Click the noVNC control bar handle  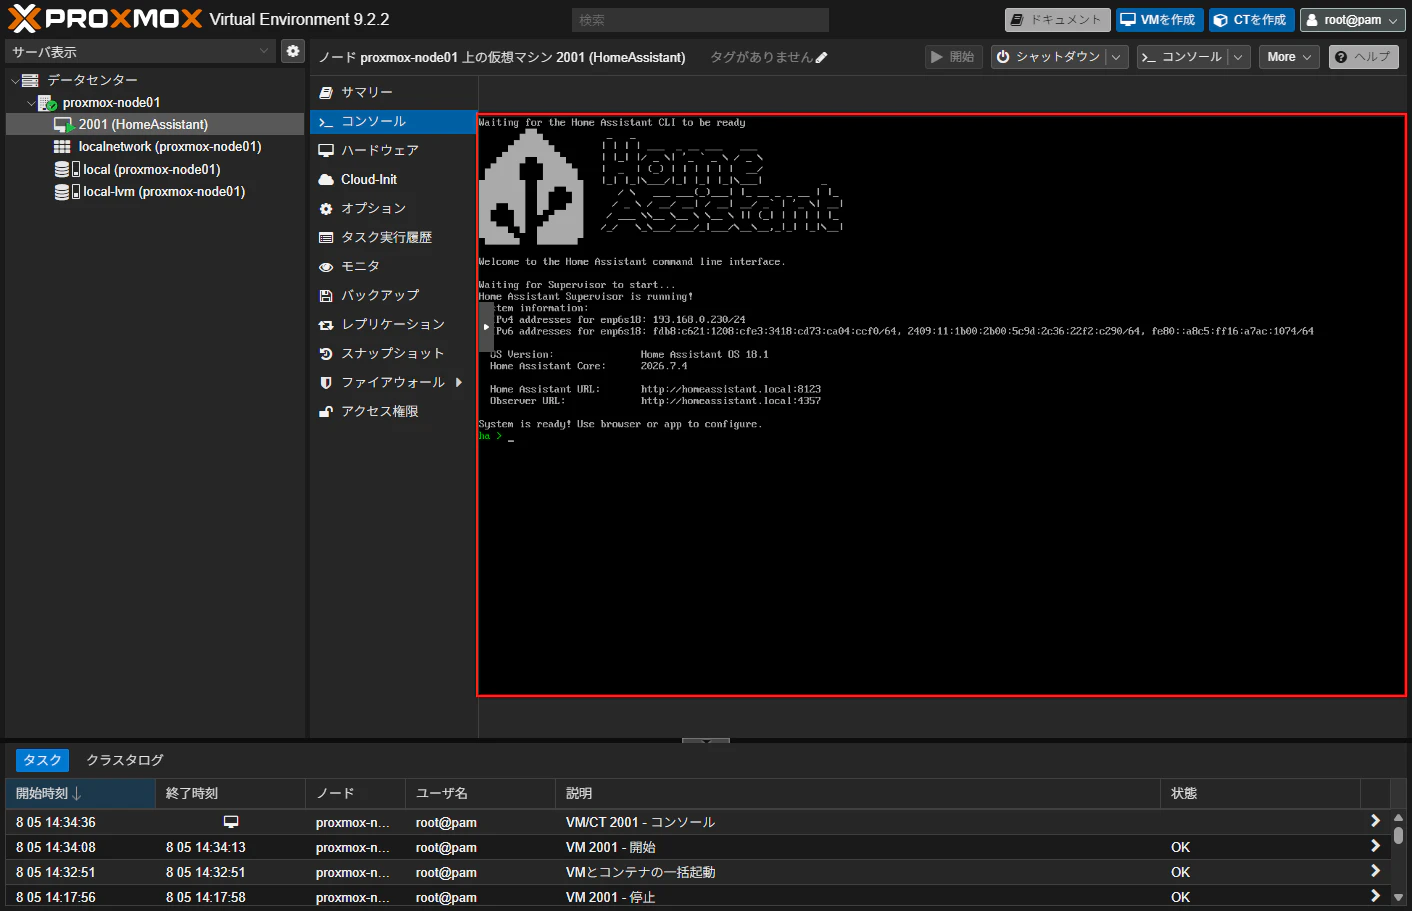(486, 327)
